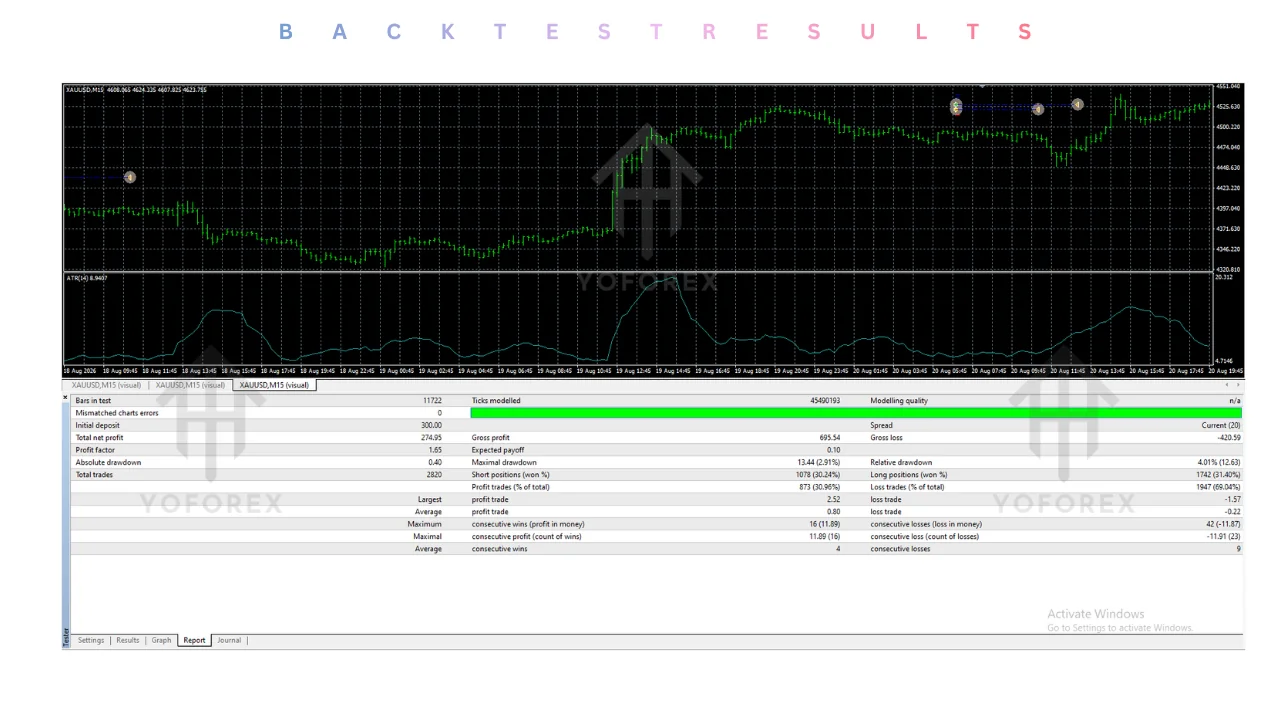Open the Results tab
Image resolution: width=1280 pixels, height=720 pixels.
[128, 640]
